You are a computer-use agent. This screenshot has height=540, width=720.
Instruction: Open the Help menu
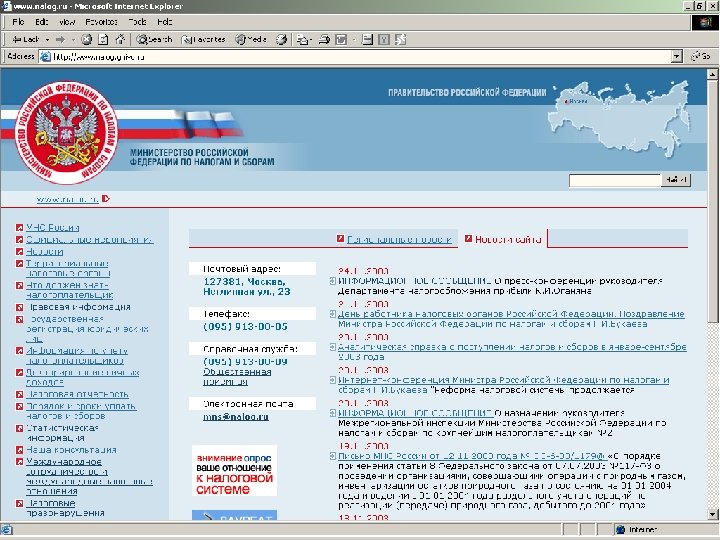point(164,22)
